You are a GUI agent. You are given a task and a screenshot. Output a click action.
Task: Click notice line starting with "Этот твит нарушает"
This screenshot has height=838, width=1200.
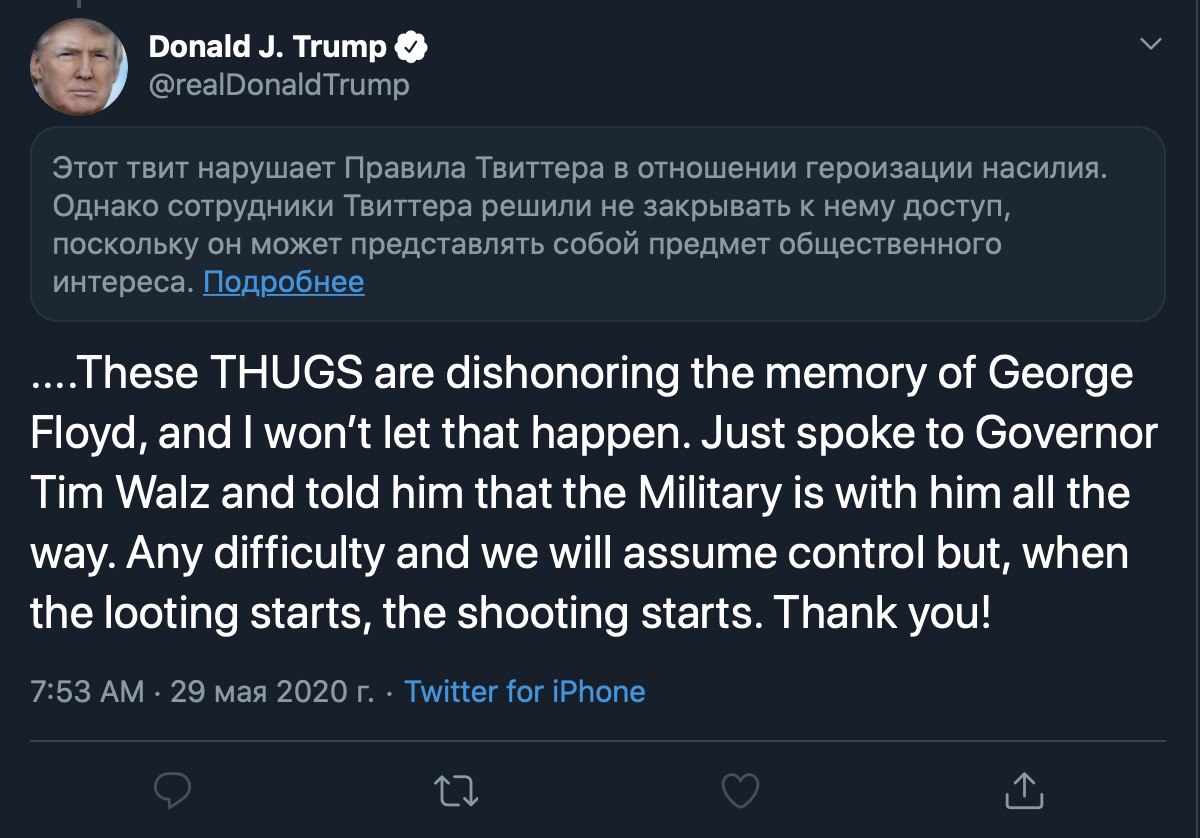tap(580, 169)
